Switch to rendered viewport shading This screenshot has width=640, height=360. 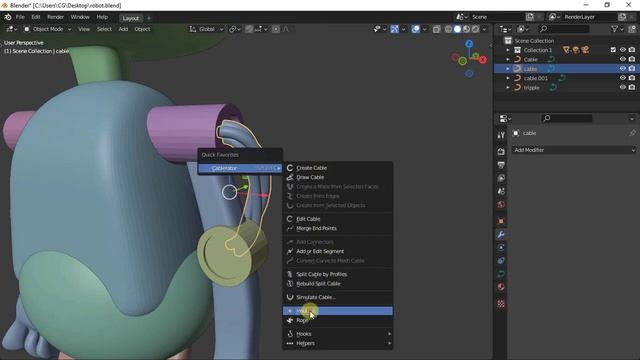[x=476, y=29]
